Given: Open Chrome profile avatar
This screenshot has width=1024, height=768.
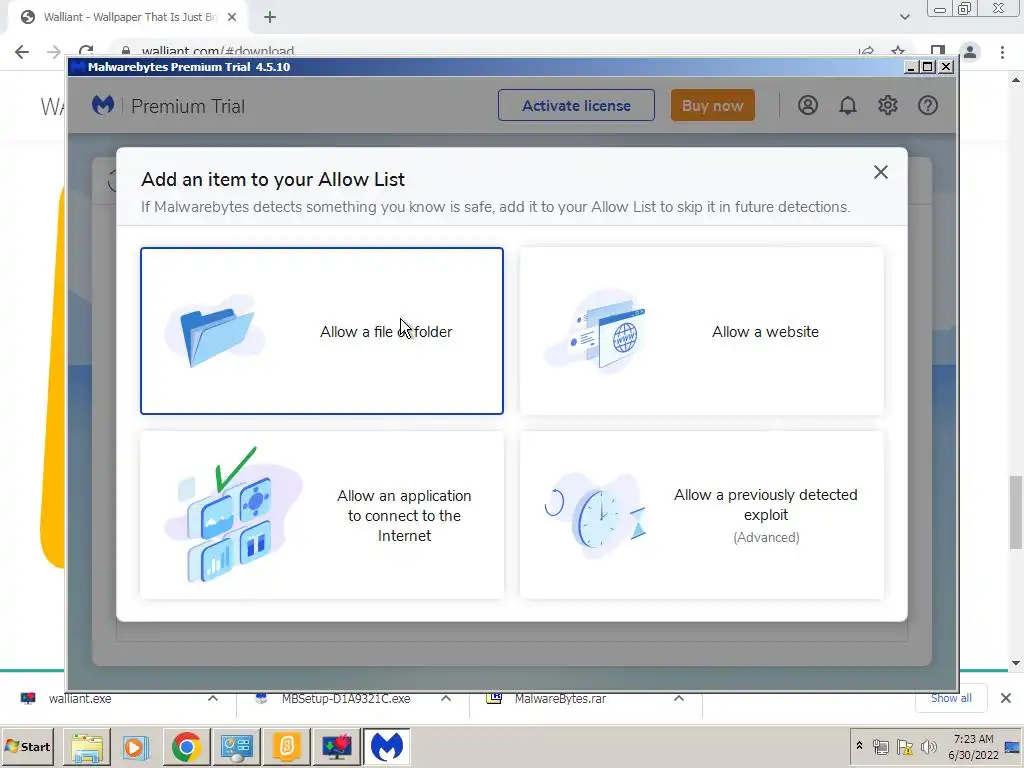Looking at the screenshot, I should (x=970, y=52).
